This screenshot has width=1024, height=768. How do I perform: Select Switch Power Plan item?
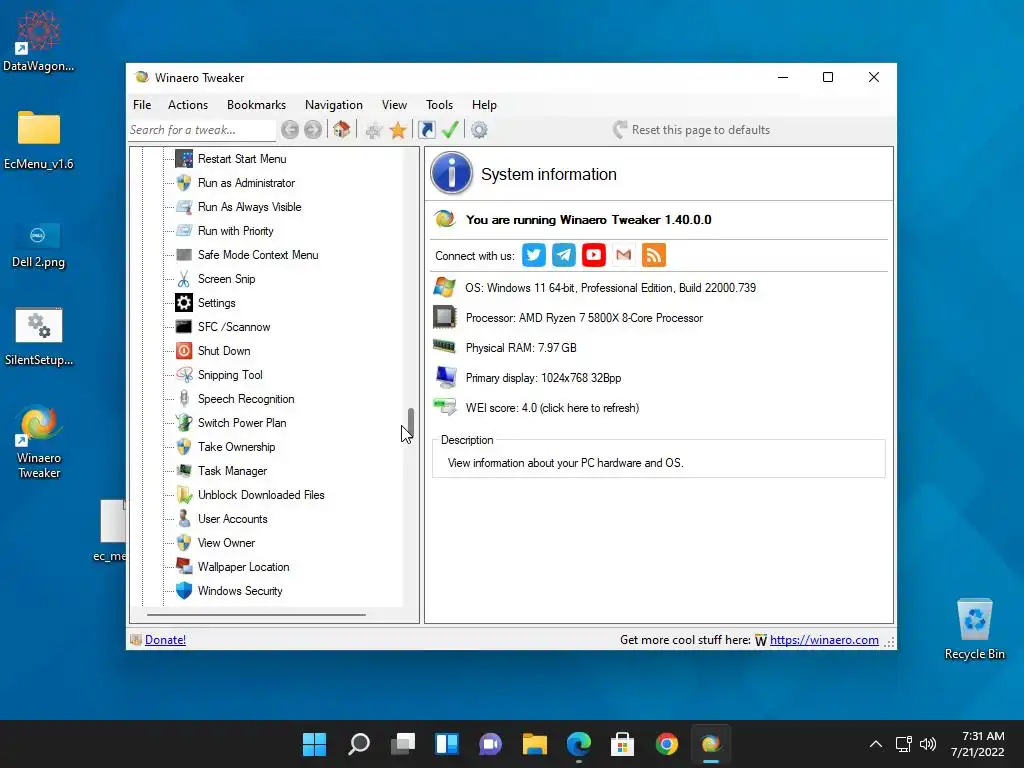tap(242, 423)
